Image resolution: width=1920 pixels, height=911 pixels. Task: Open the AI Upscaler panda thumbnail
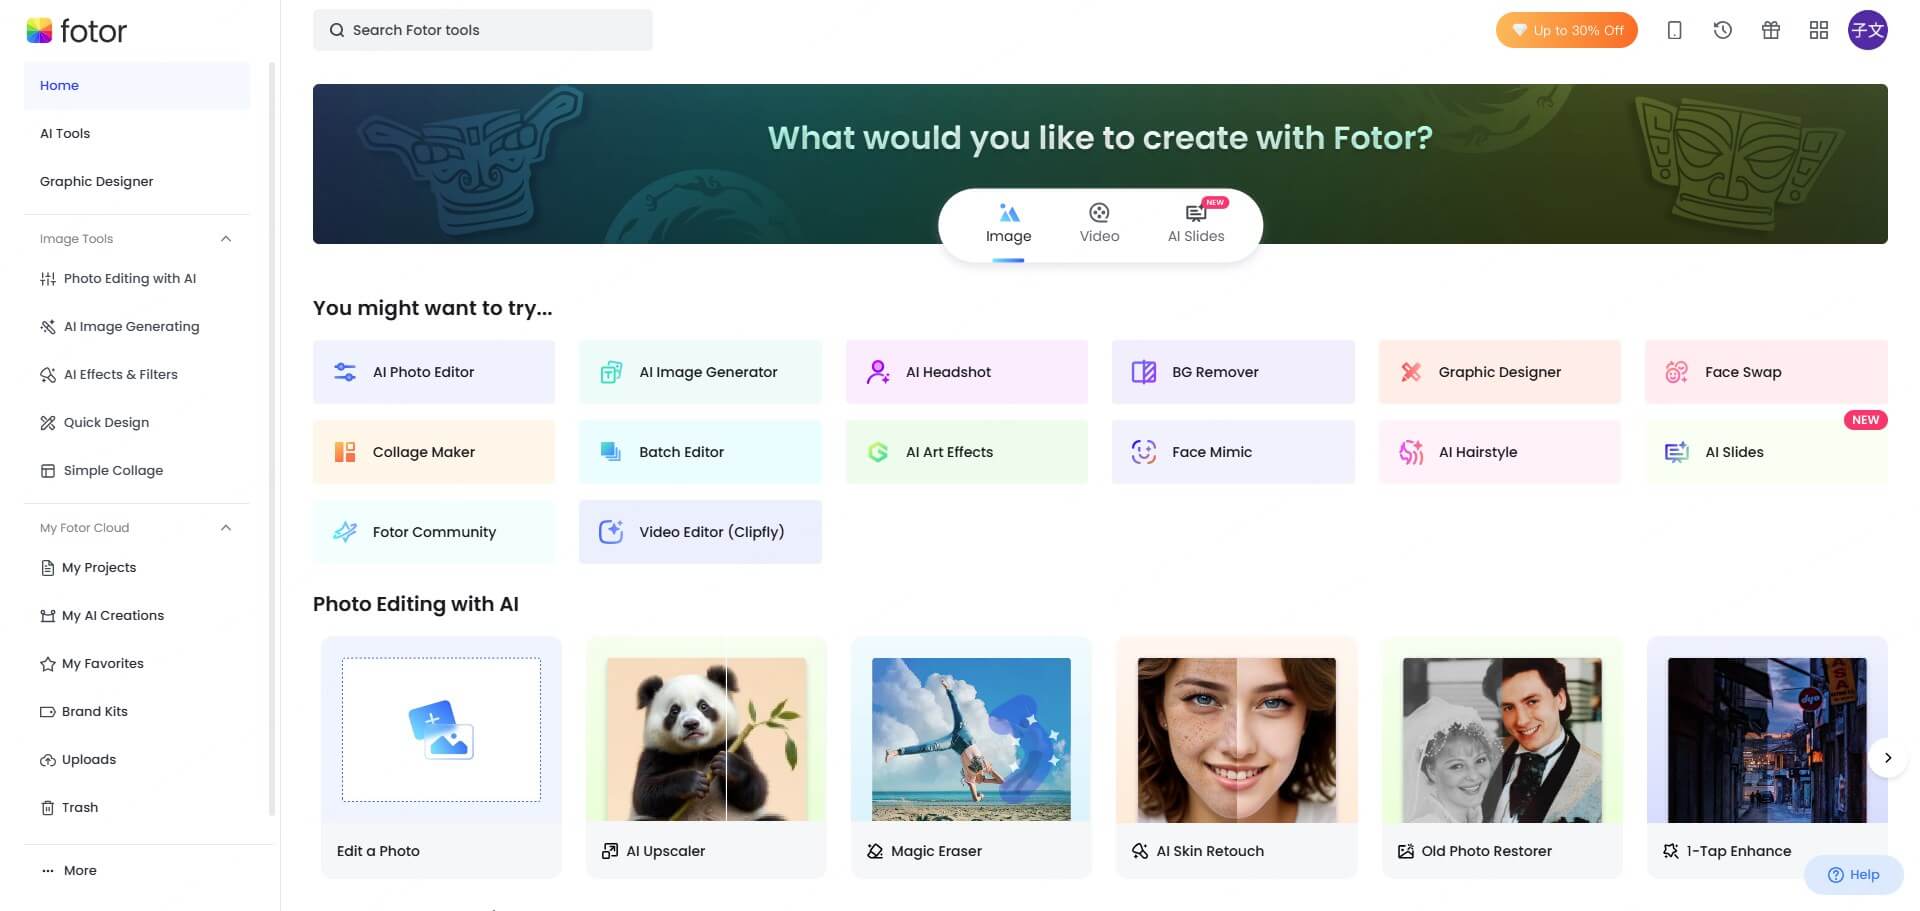tap(706, 739)
